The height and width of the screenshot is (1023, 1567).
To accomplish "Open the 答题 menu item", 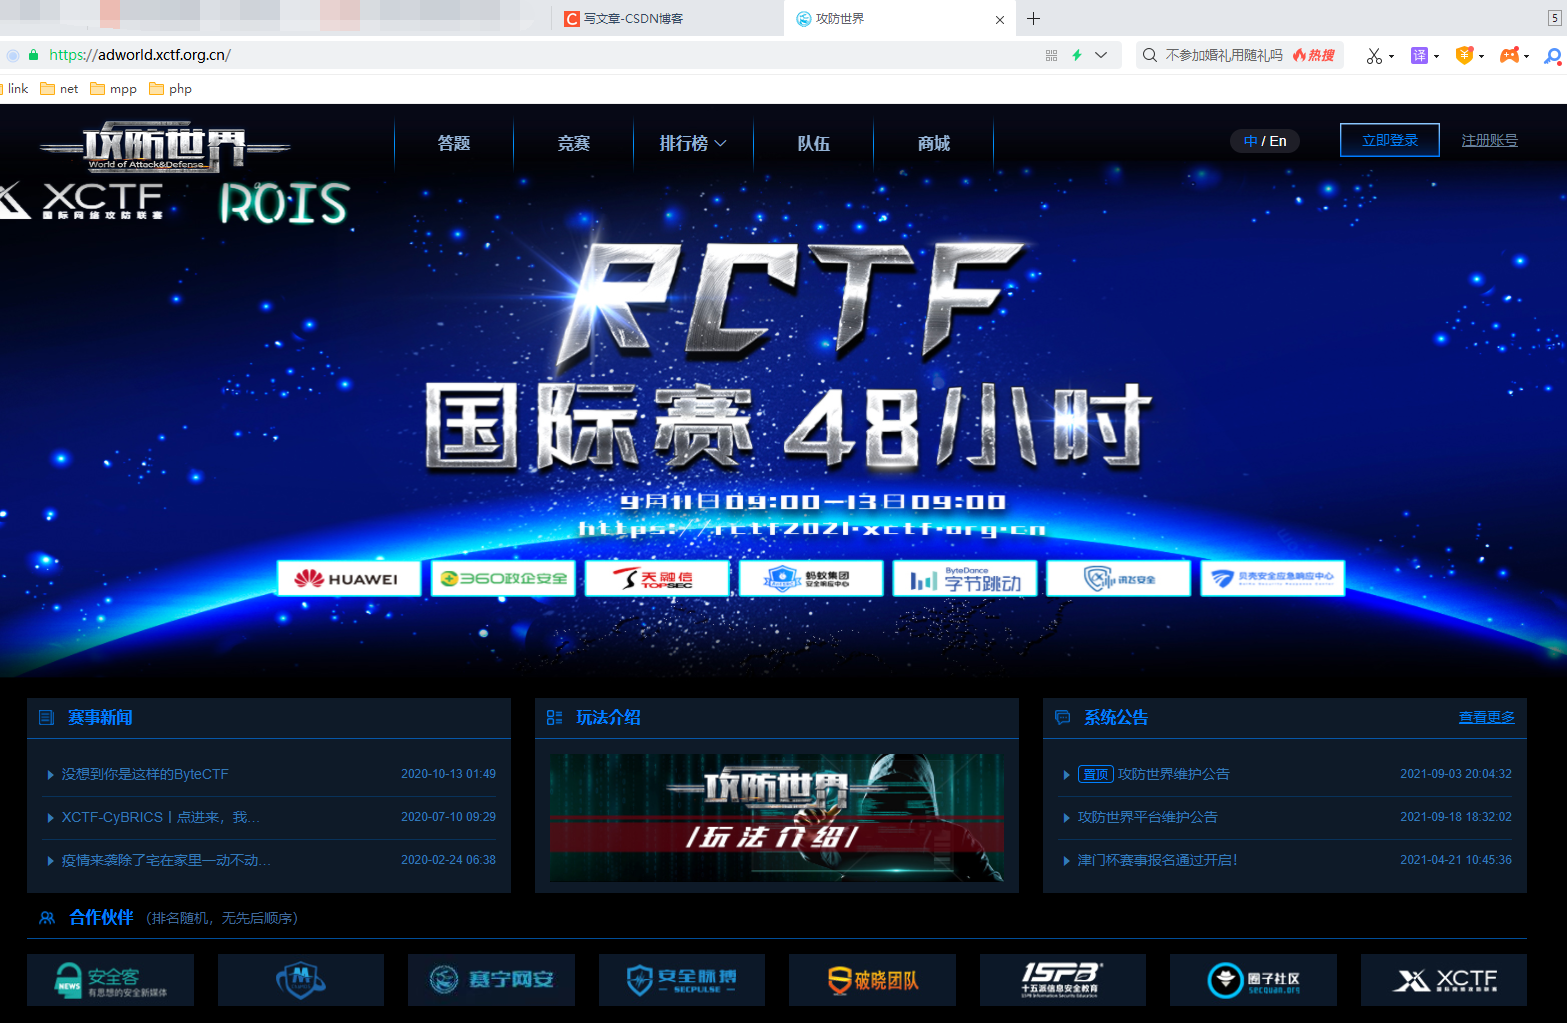I will [x=454, y=143].
